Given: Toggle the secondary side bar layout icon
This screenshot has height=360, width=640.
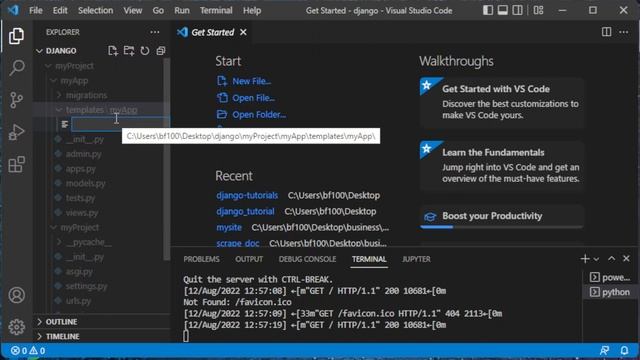Looking at the screenshot, I should click(517, 10).
